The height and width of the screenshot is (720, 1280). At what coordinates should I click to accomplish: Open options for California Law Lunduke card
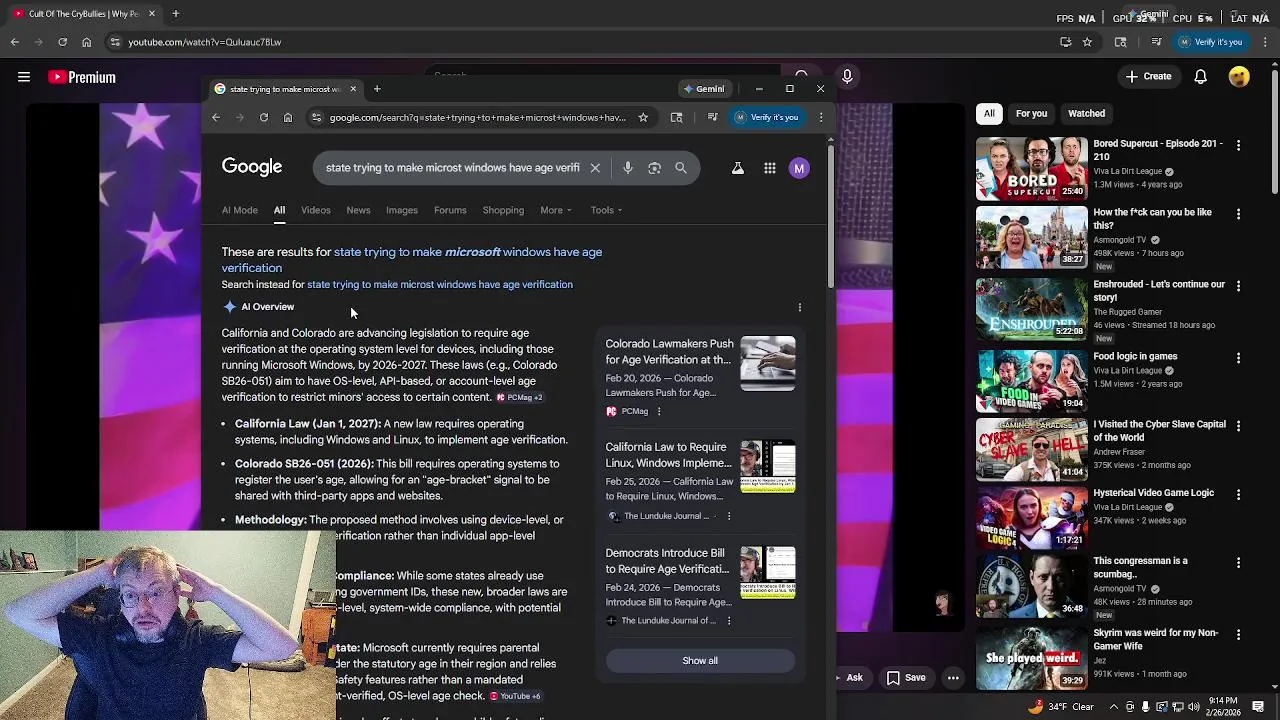click(729, 516)
